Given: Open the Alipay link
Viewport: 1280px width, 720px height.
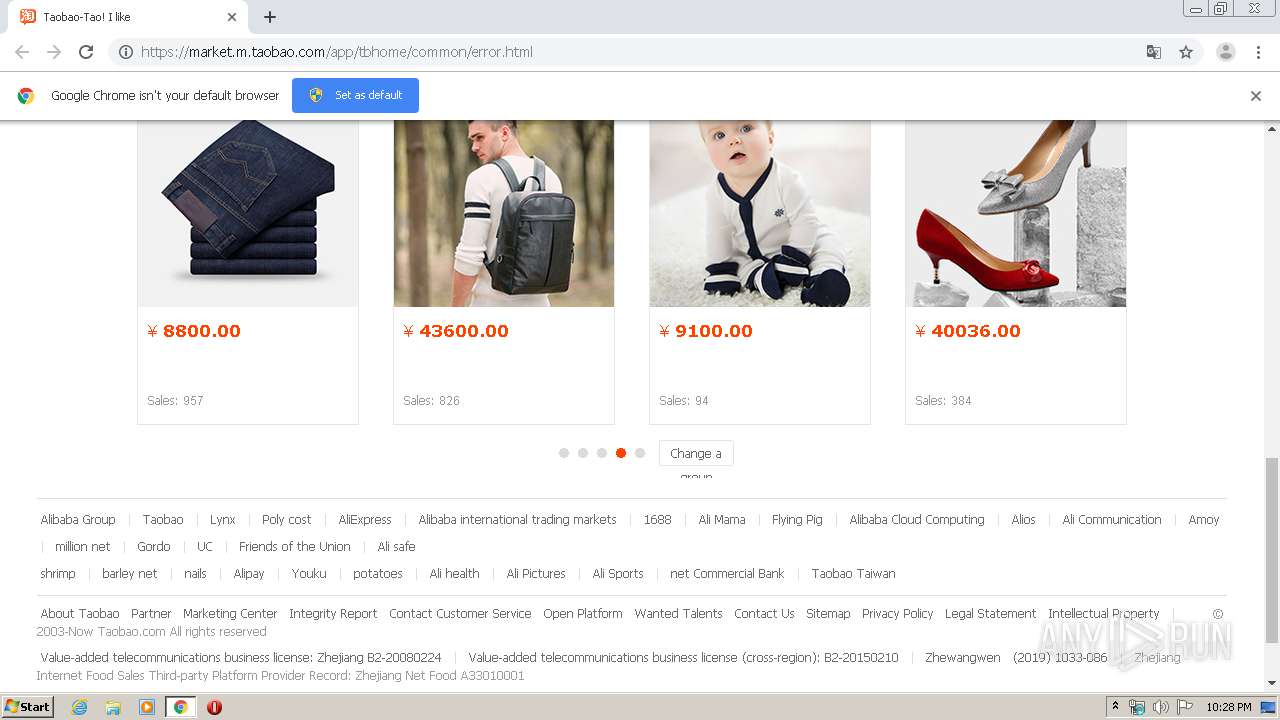Looking at the screenshot, I should 249,574.
